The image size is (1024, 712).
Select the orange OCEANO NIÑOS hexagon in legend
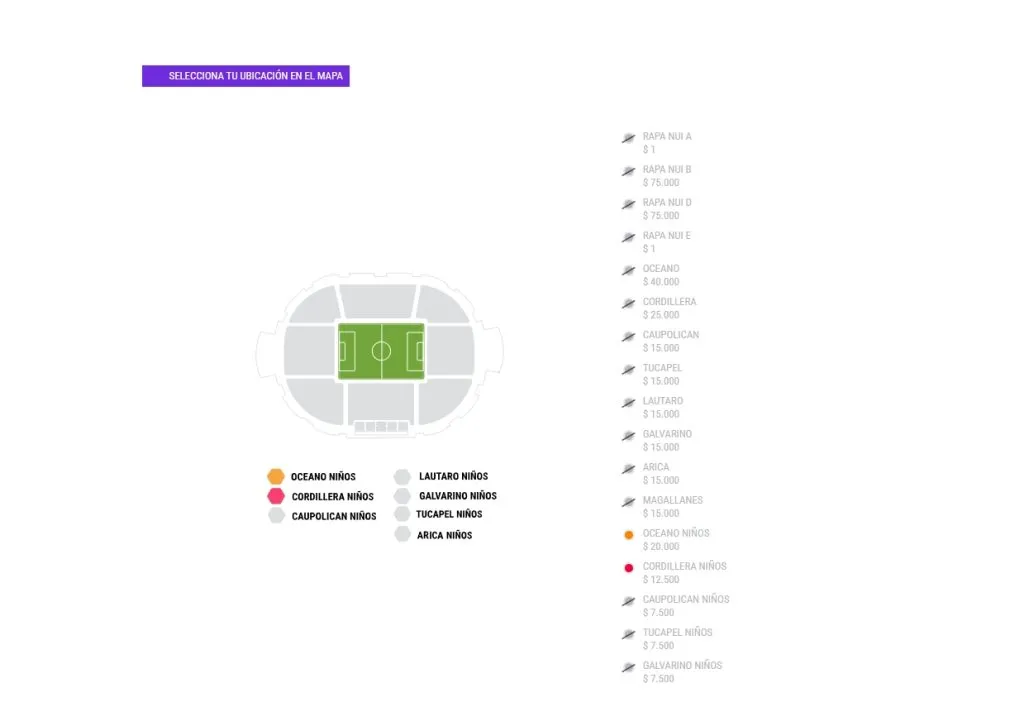(277, 476)
